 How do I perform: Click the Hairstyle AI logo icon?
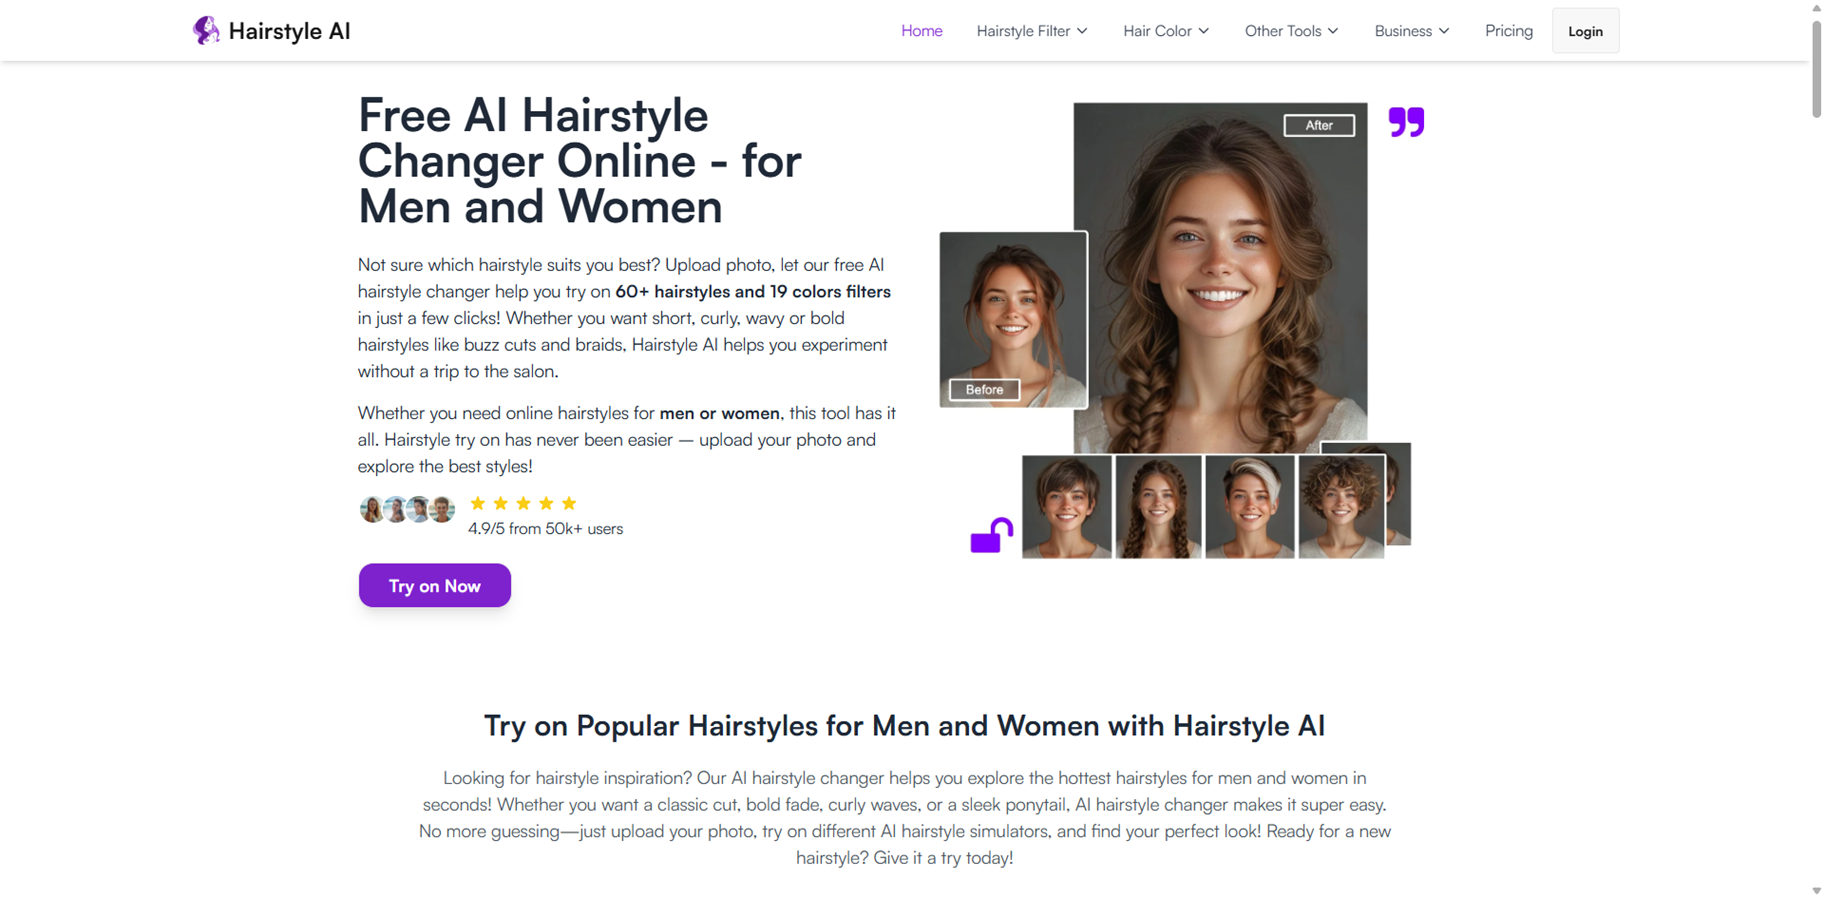click(x=206, y=30)
